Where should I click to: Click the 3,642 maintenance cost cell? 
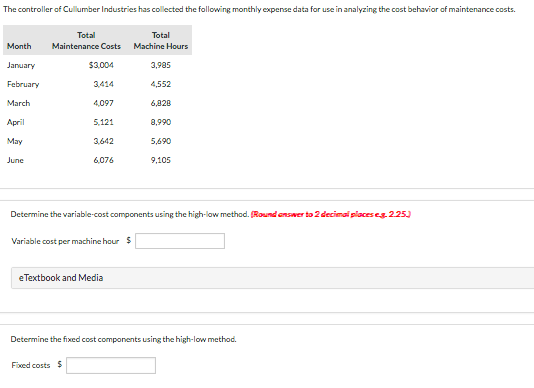tap(104, 141)
